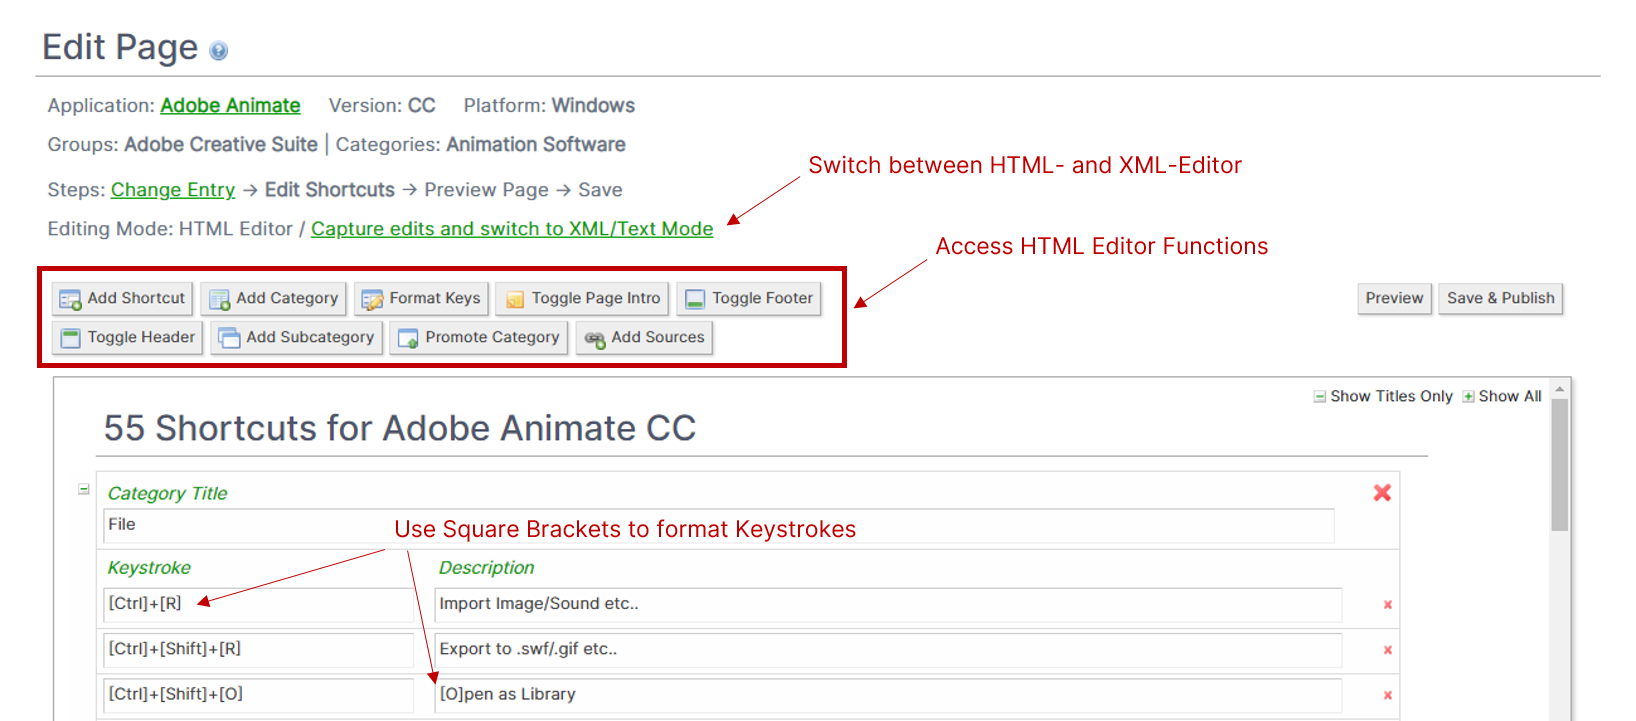Click the Preview Page step text
This screenshot has width=1636, height=721.
pos(486,190)
